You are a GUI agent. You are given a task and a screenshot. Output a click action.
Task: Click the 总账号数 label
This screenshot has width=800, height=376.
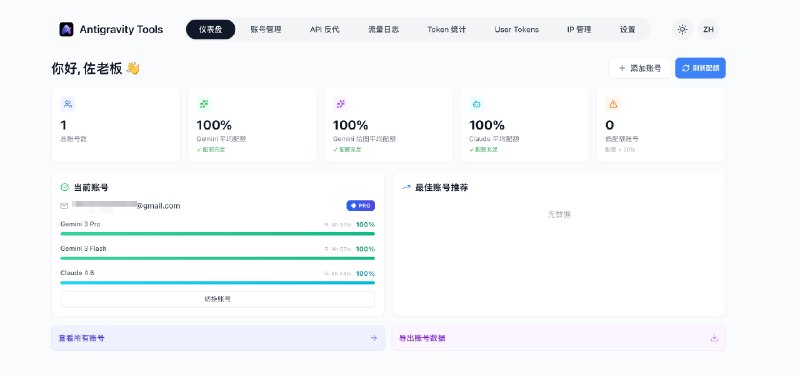click(x=73, y=139)
